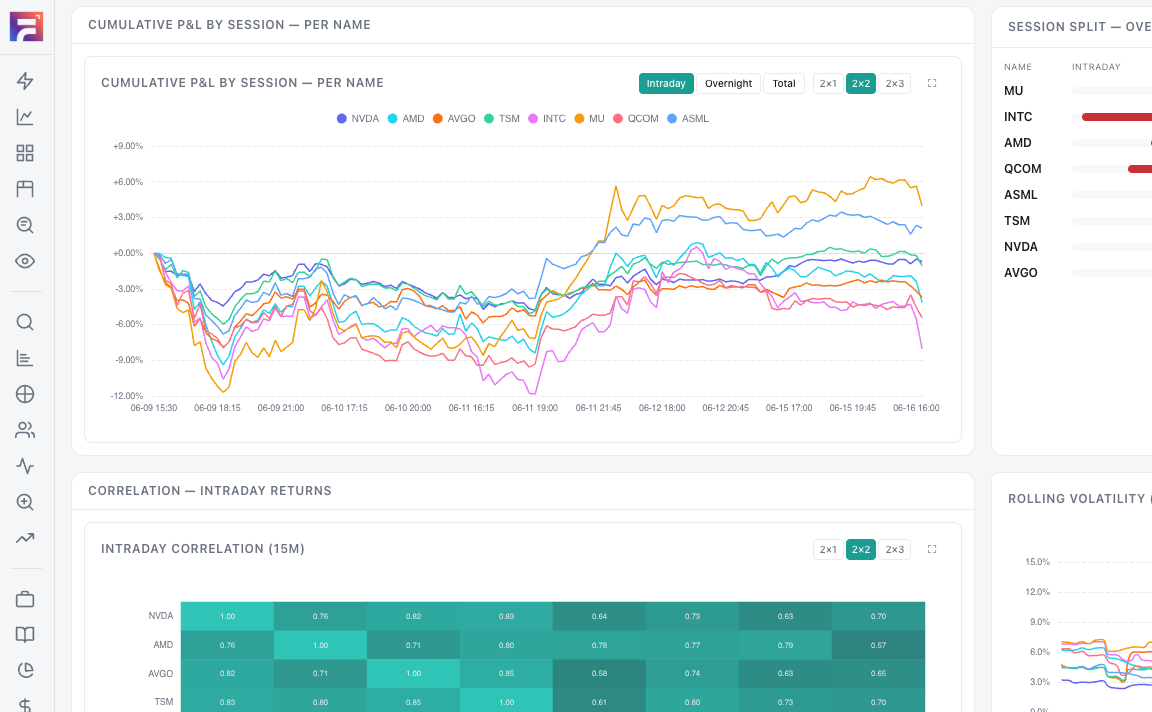Open the pie chart sidebar icon
This screenshot has width=1152, height=712.
pyautogui.click(x=25, y=670)
